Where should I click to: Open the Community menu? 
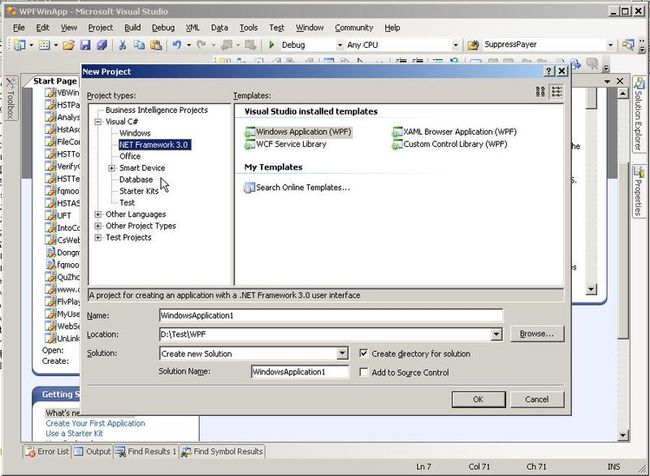click(x=354, y=28)
